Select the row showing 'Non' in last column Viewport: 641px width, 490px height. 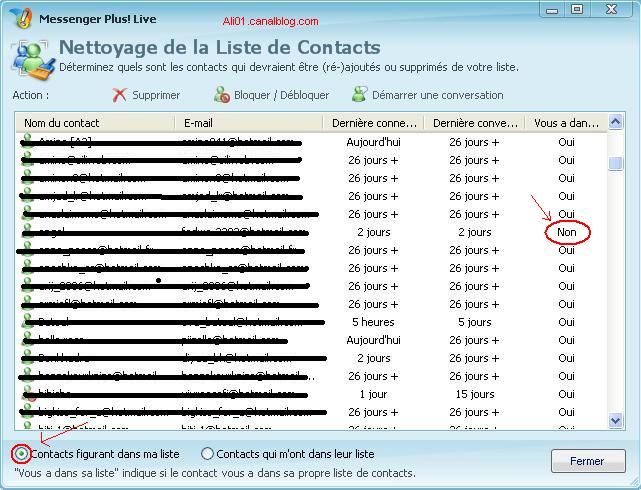(312, 232)
